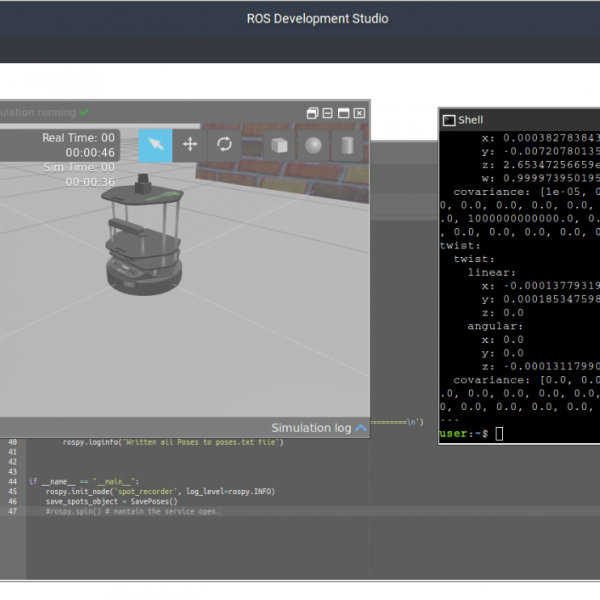Place cursor on line 47 rospy.spin comment

(132, 511)
